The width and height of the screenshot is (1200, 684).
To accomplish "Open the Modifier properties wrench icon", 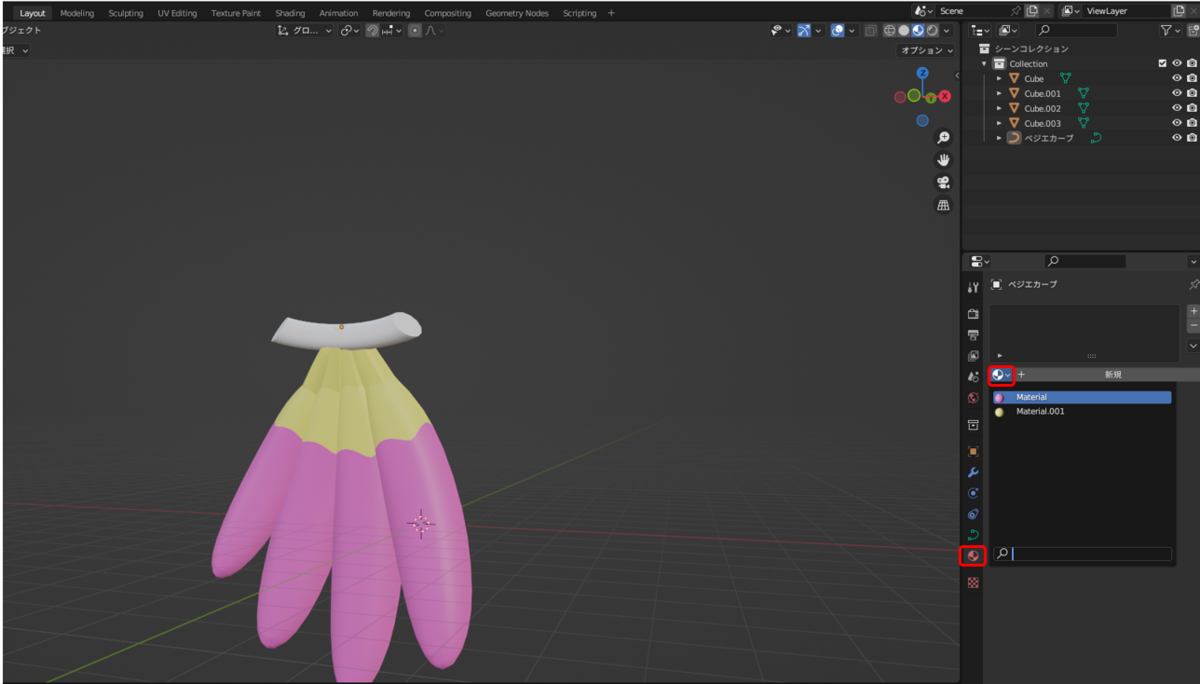I will (x=973, y=472).
